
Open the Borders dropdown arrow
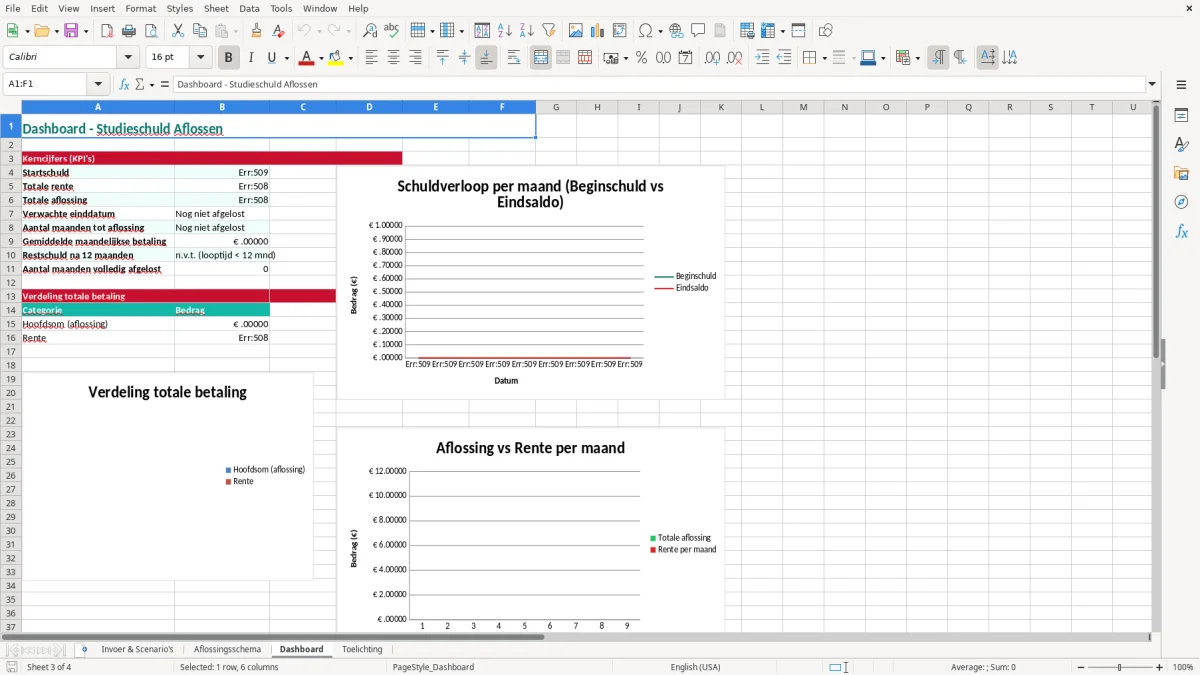823,58
